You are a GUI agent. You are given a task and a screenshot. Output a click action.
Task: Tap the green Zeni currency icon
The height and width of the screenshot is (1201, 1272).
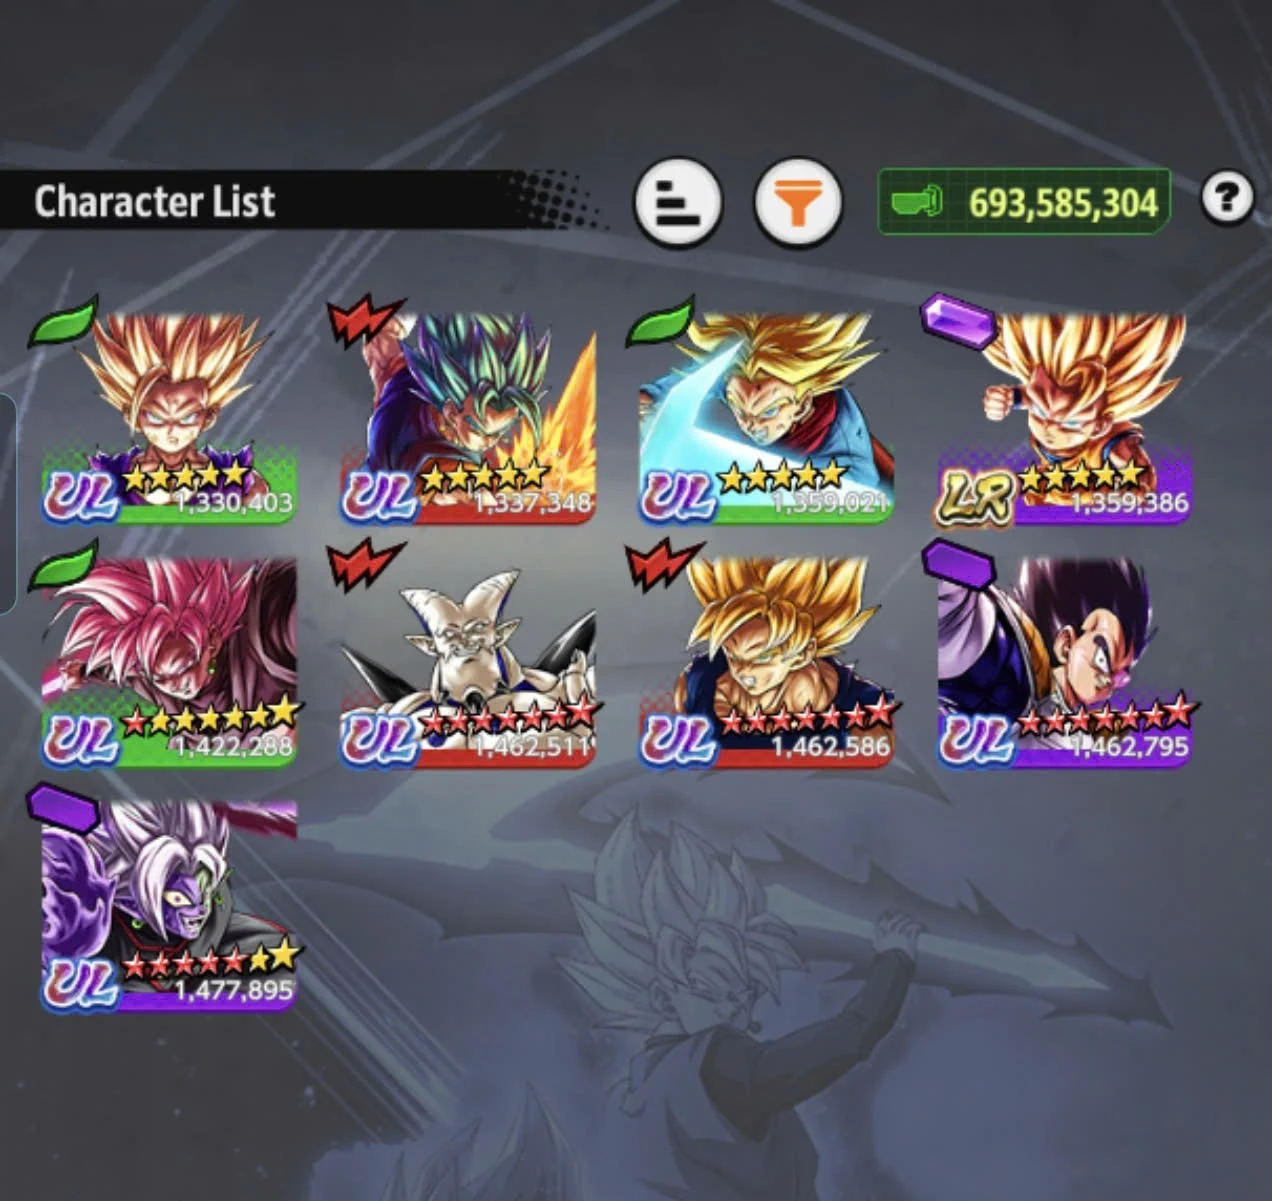(x=917, y=202)
